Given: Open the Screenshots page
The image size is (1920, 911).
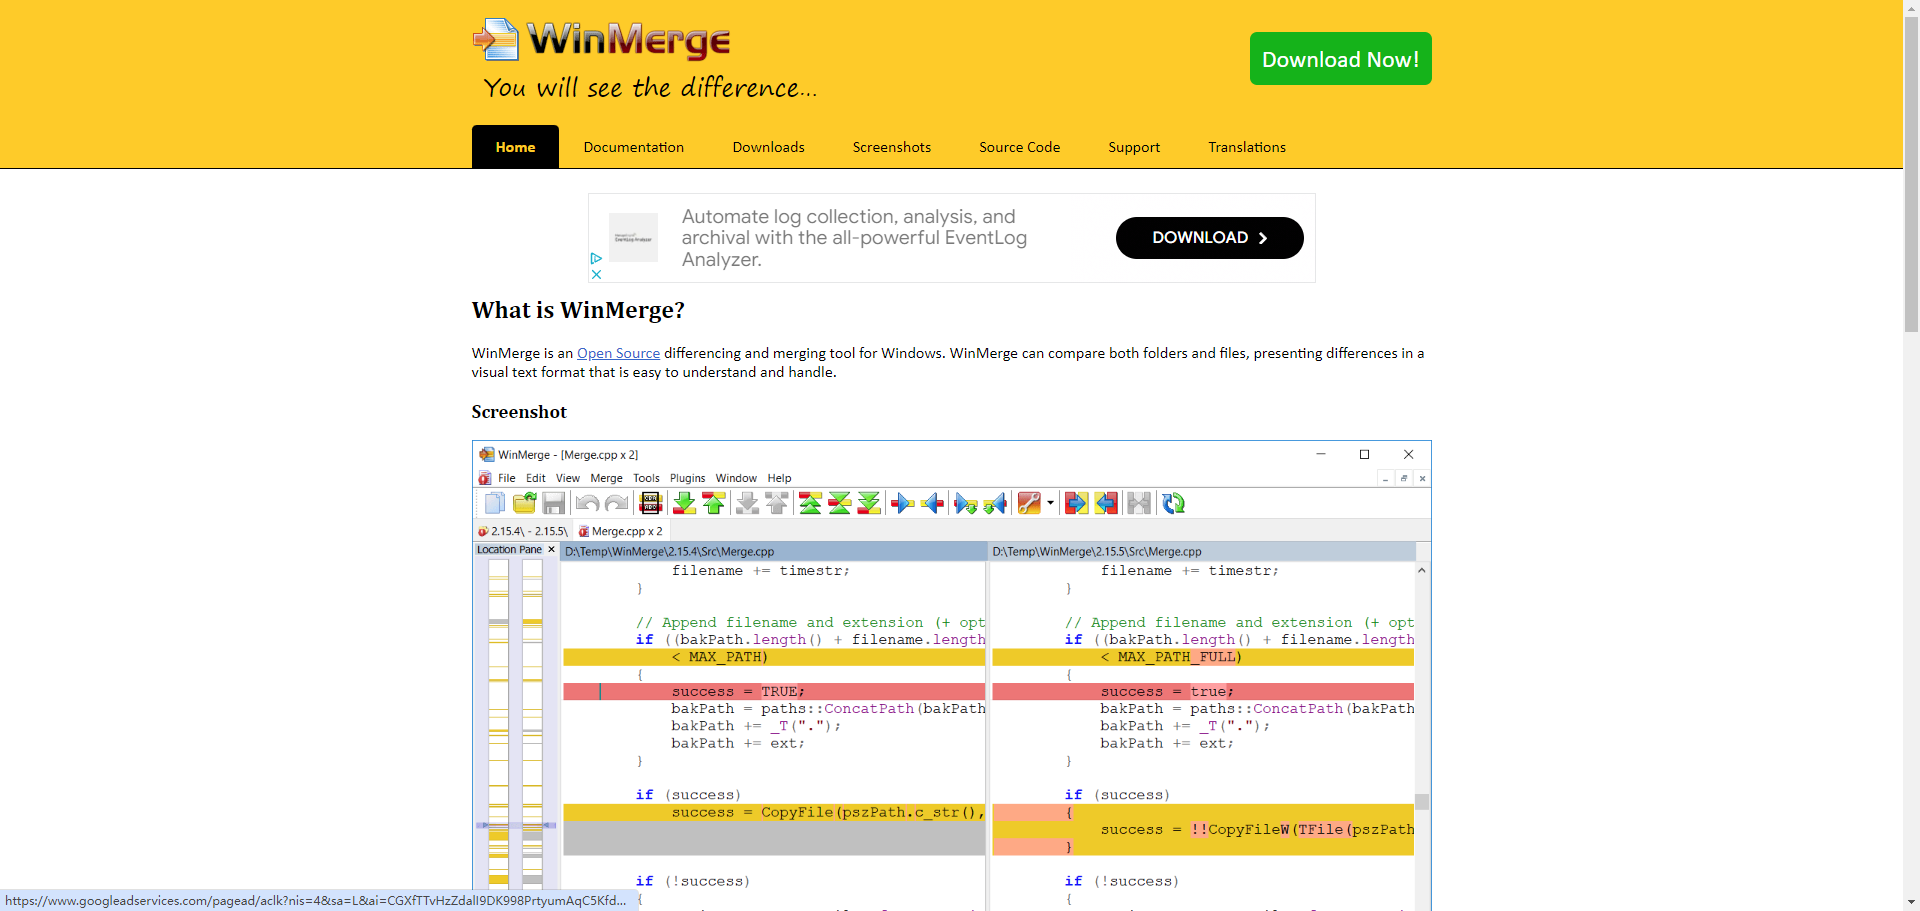Looking at the screenshot, I should (892, 147).
